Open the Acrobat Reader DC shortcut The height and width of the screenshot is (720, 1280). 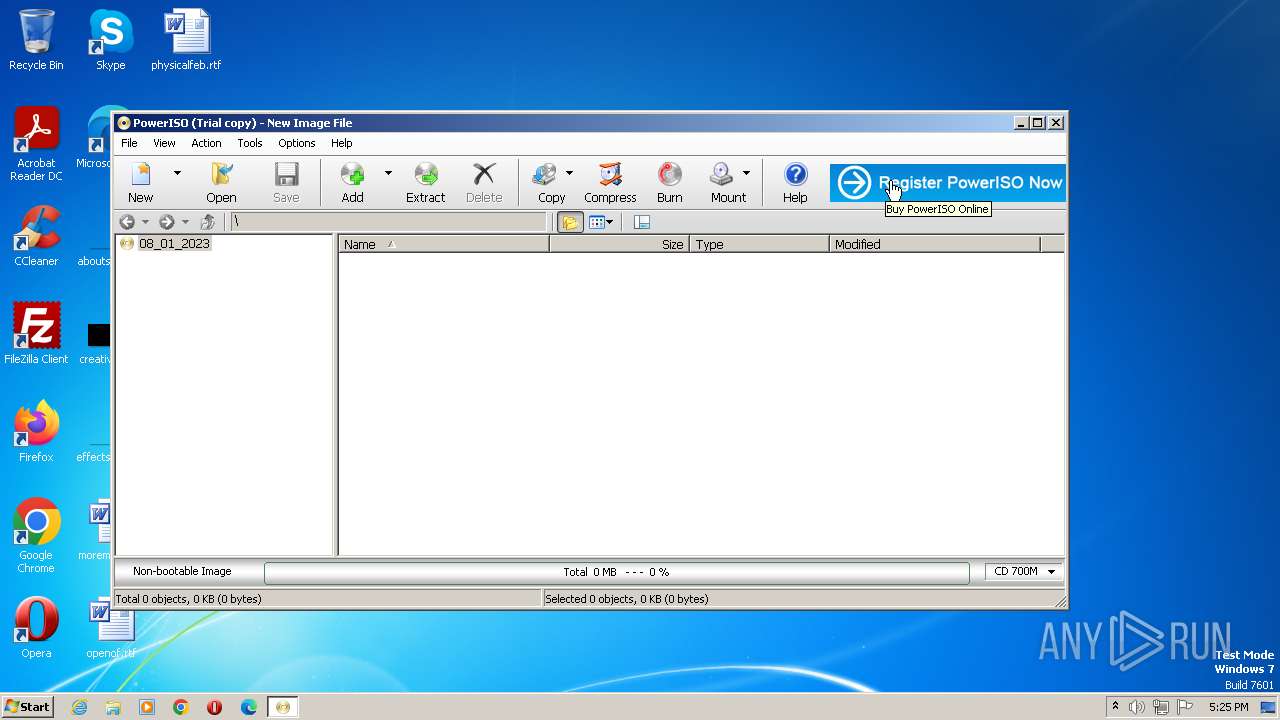tap(36, 144)
